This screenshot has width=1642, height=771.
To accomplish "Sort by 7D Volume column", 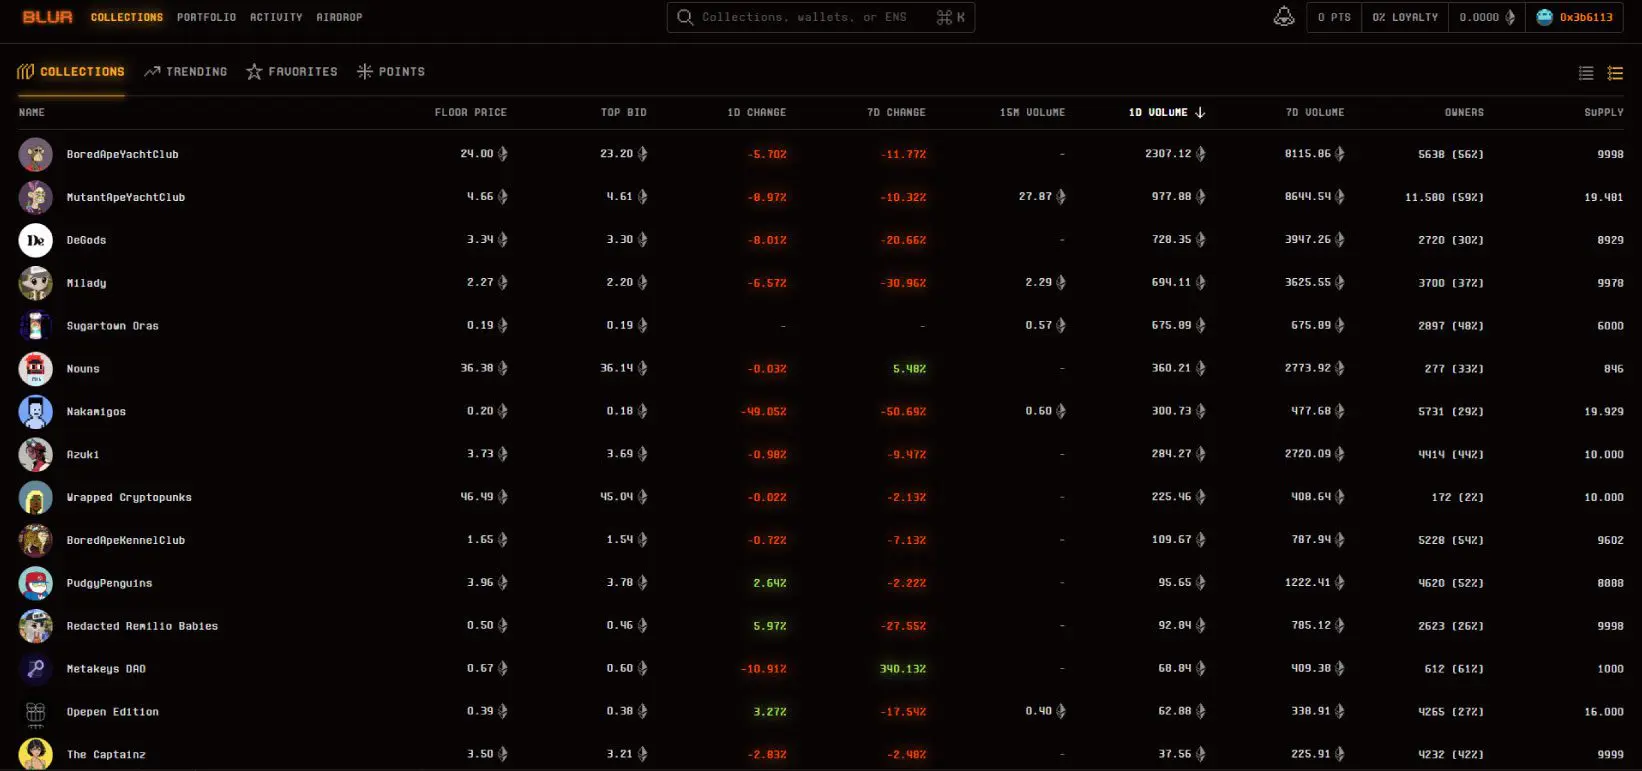I will pyautogui.click(x=1315, y=113).
